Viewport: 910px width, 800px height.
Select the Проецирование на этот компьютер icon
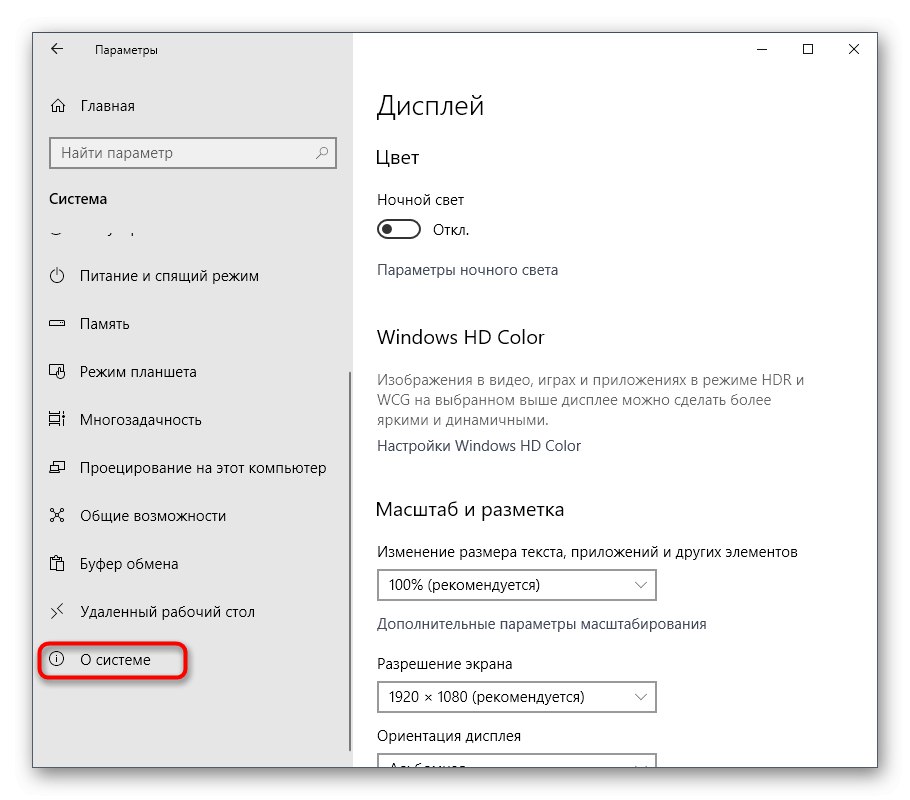tap(55, 468)
